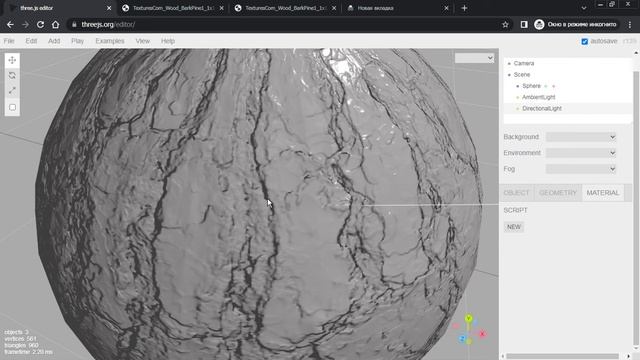
Task: Open the Edit menu
Action: click(x=31, y=41)
